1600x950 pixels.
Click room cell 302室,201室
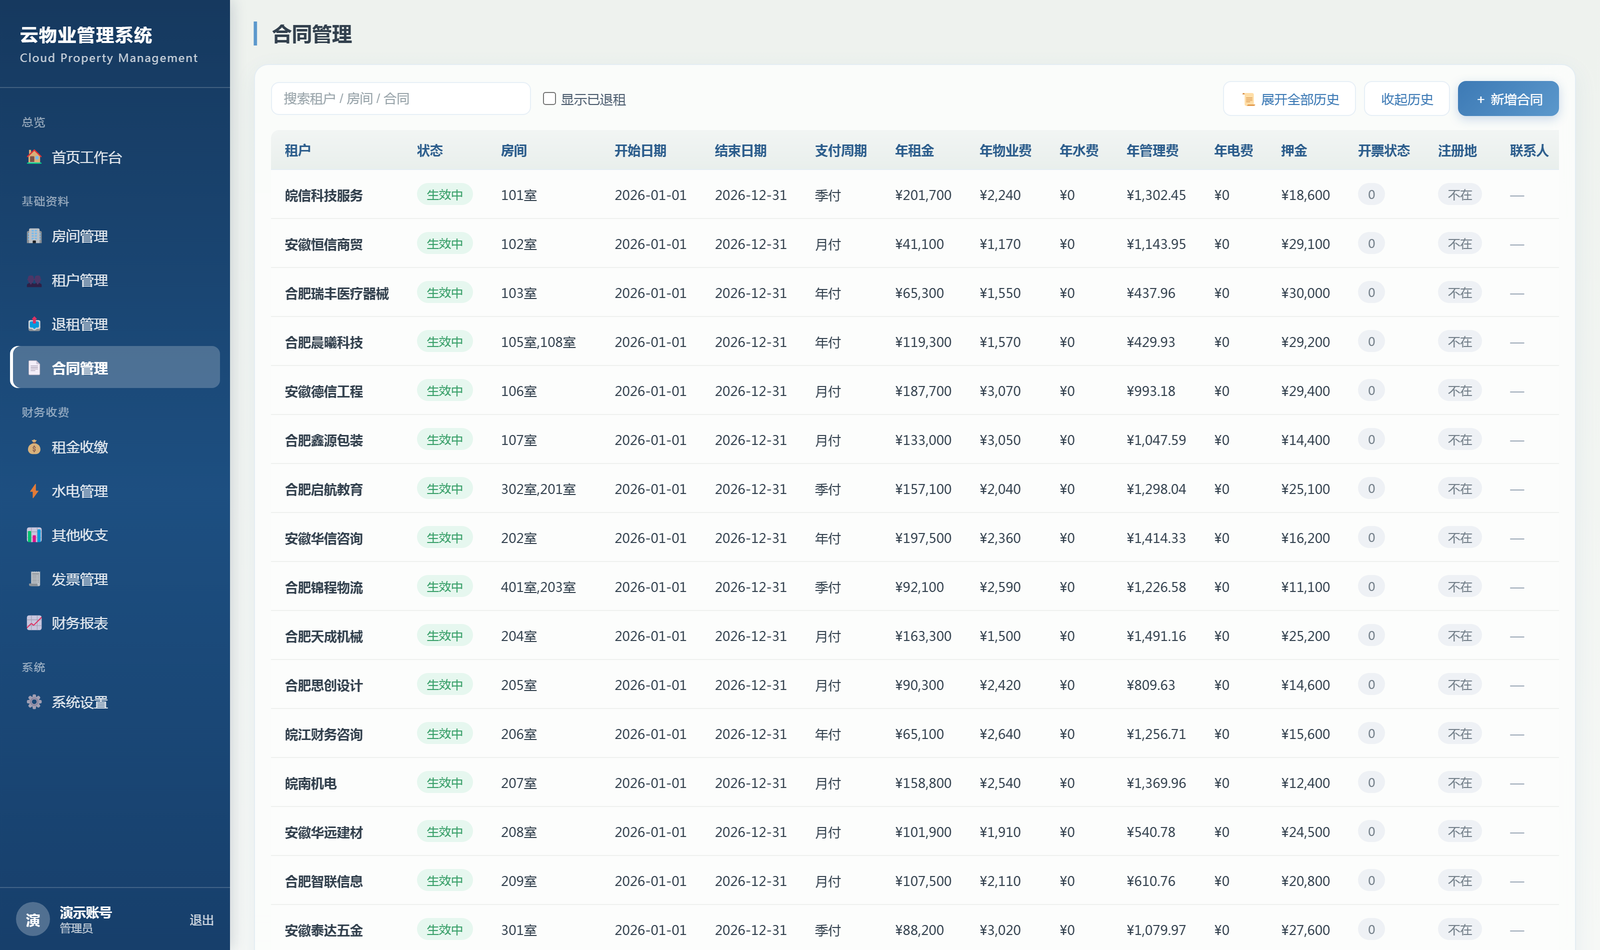click(x=538, y=490)
